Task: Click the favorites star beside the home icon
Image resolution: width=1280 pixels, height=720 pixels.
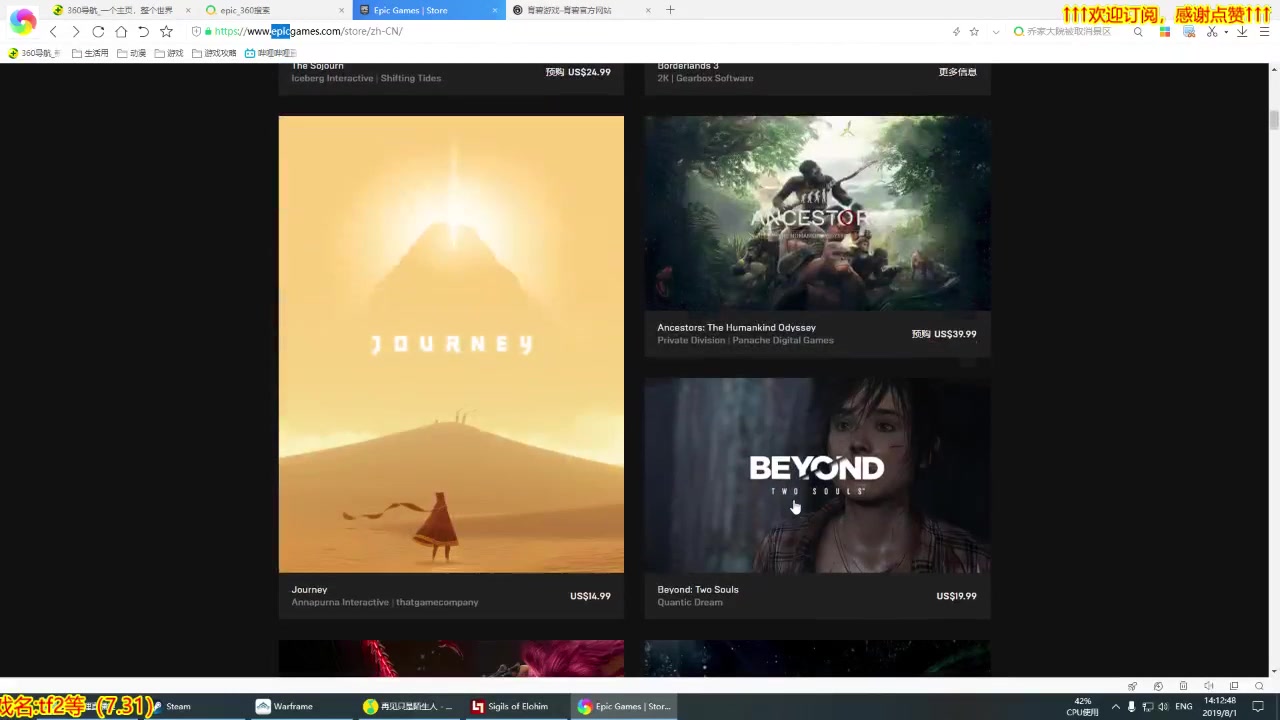Action: coord(166,32)
